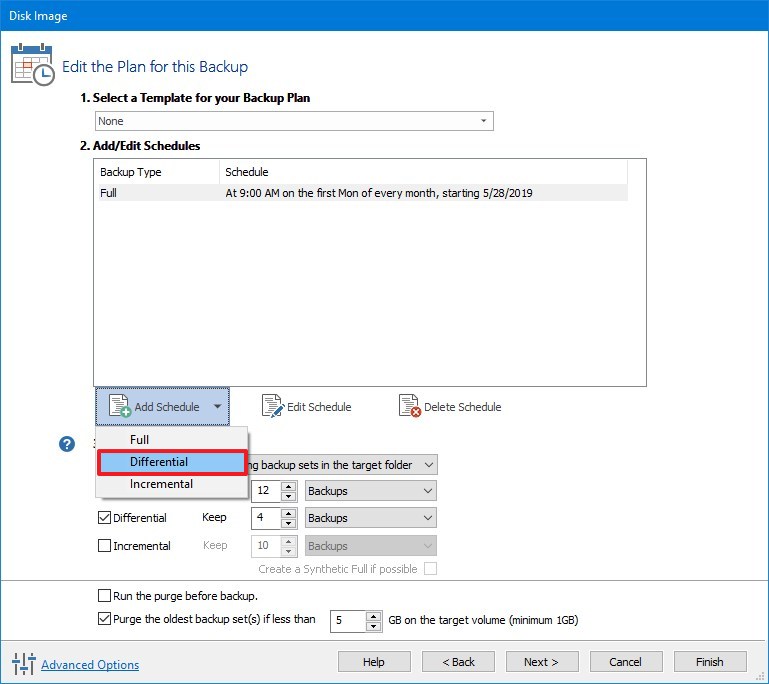
Task: Click the Add Schedule document icon
Action: click(120, 406)
